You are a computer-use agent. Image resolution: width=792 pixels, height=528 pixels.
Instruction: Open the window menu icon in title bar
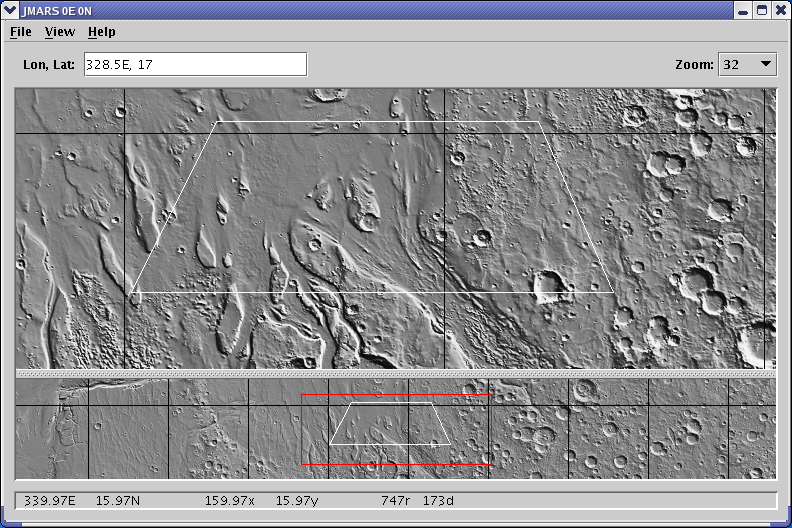(10, 10)
